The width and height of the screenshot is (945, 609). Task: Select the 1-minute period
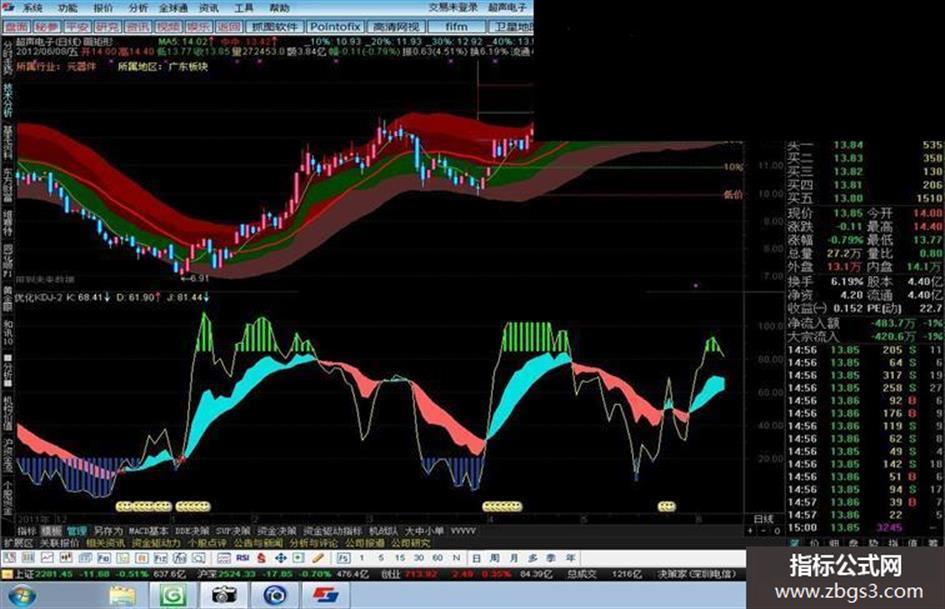(x=362, y=558)
